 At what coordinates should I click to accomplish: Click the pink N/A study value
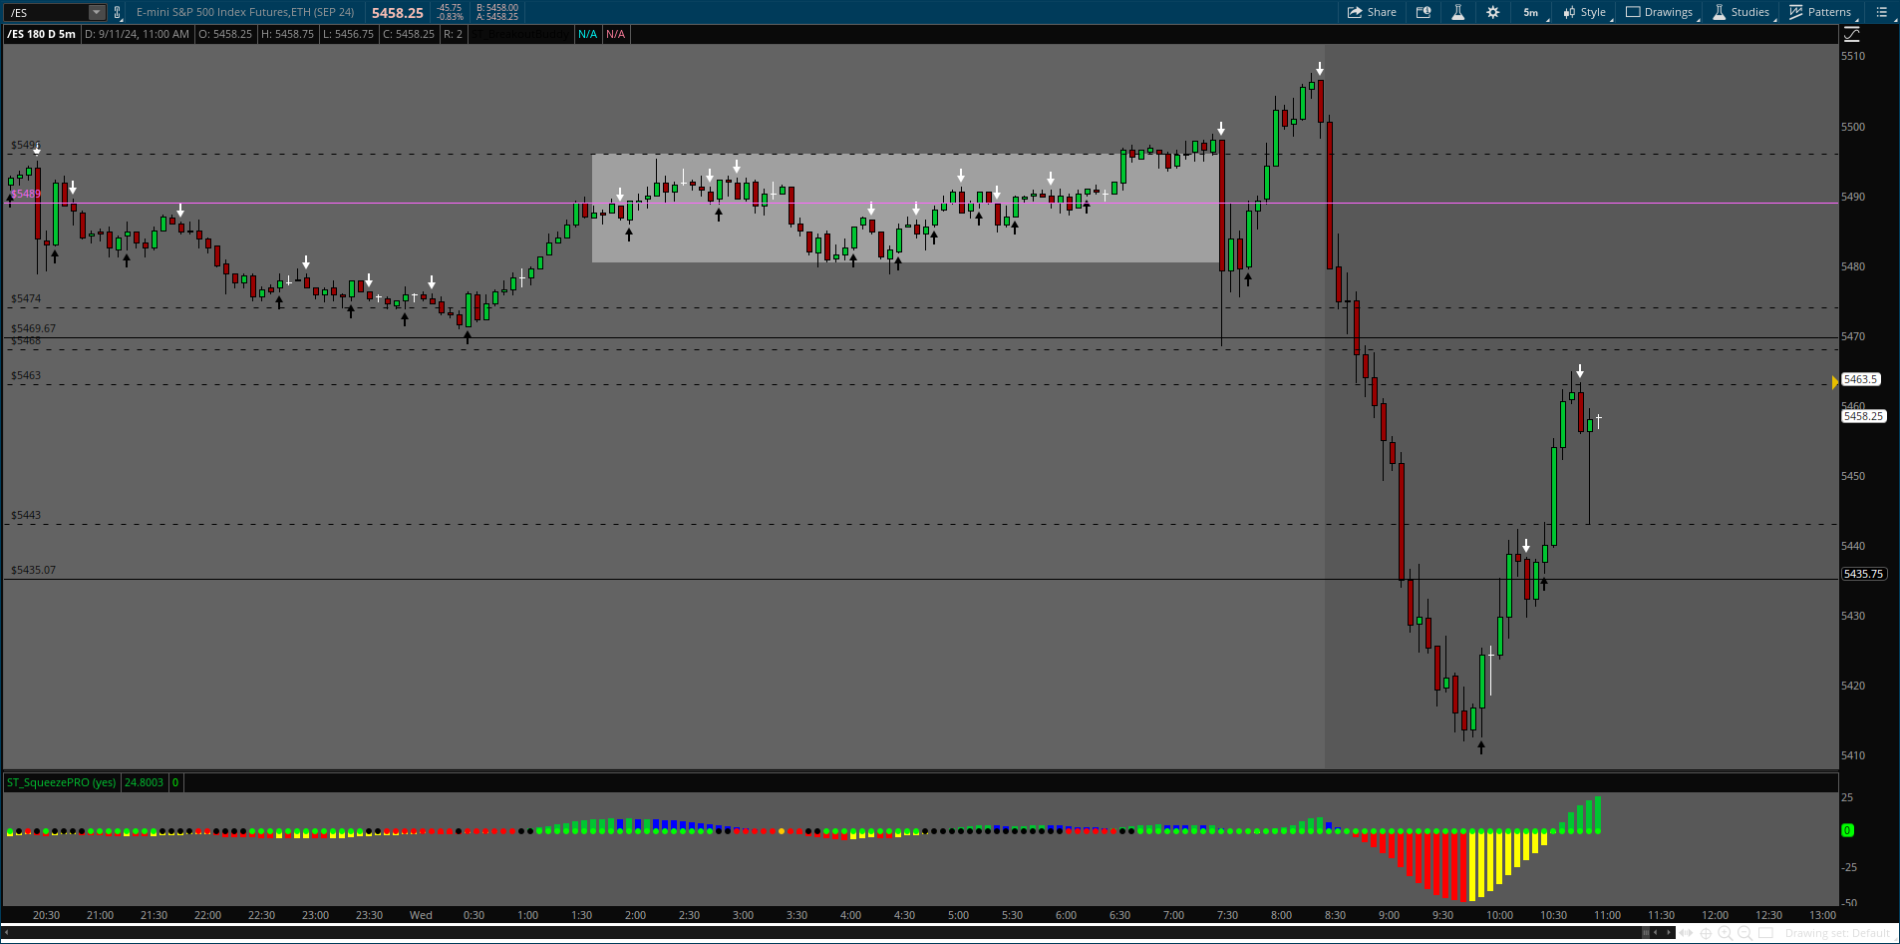click(616, 34)
